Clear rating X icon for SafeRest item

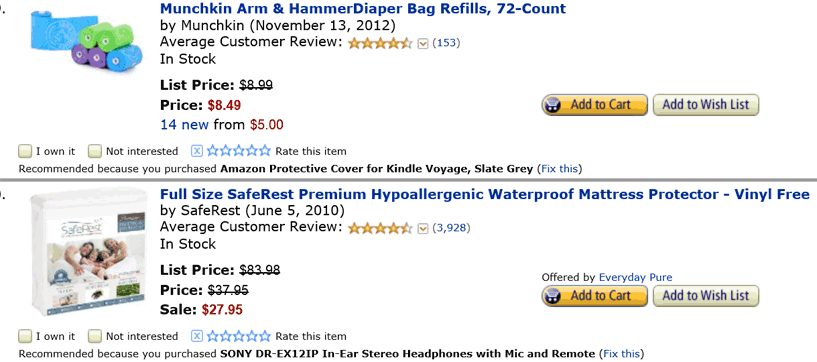click(x=196, y=336)
